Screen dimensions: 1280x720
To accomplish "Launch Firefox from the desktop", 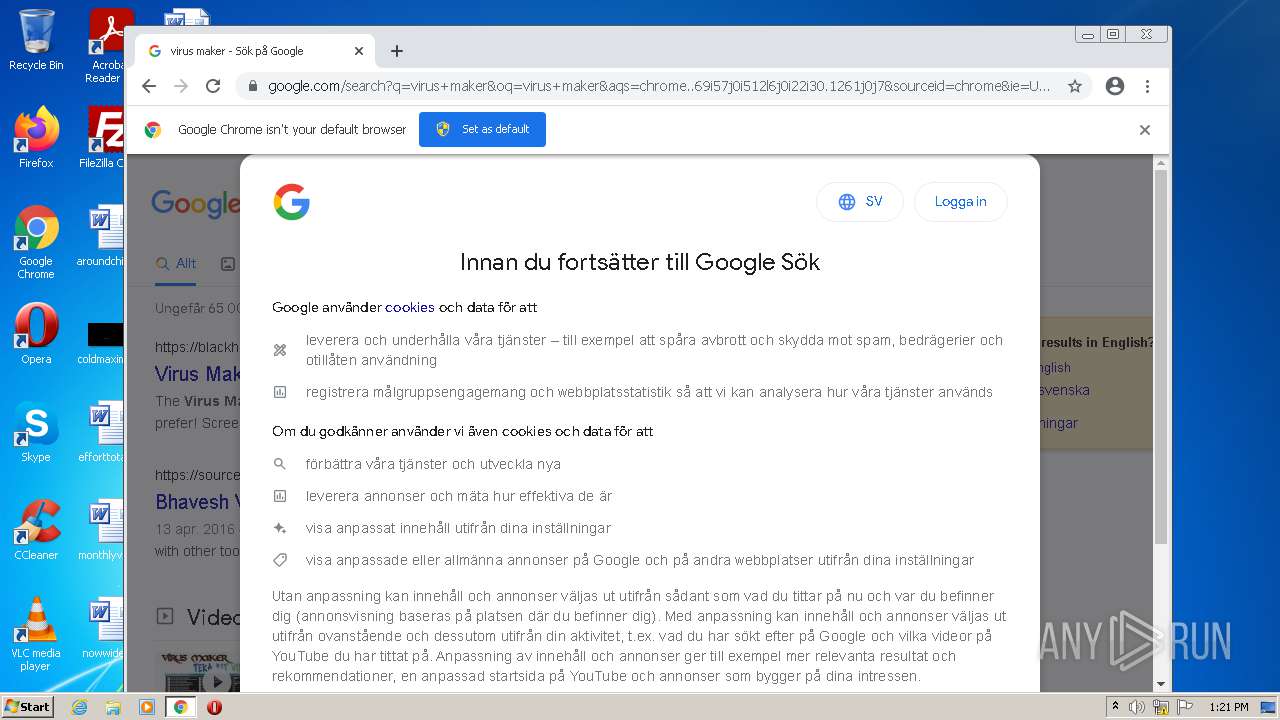I will [x=36, y=138].
